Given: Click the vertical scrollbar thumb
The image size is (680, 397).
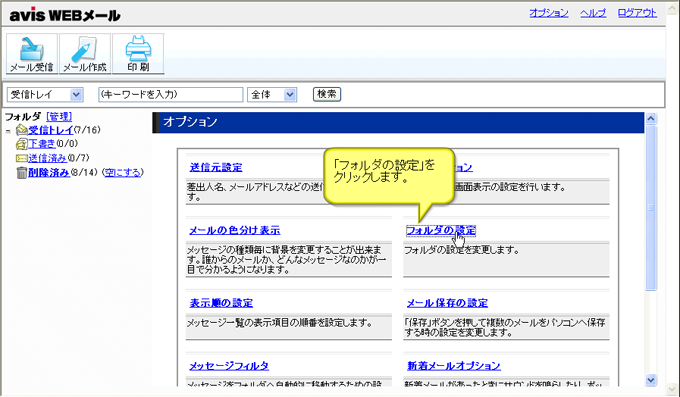Looking at the screenshot, I should click(651, 208).
